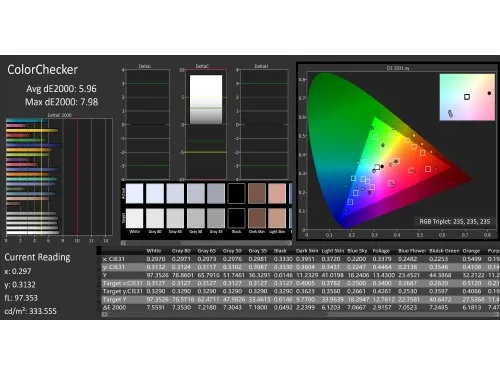Select the Light Skin target swatch

pyautogui.click(x=277, y=218)
